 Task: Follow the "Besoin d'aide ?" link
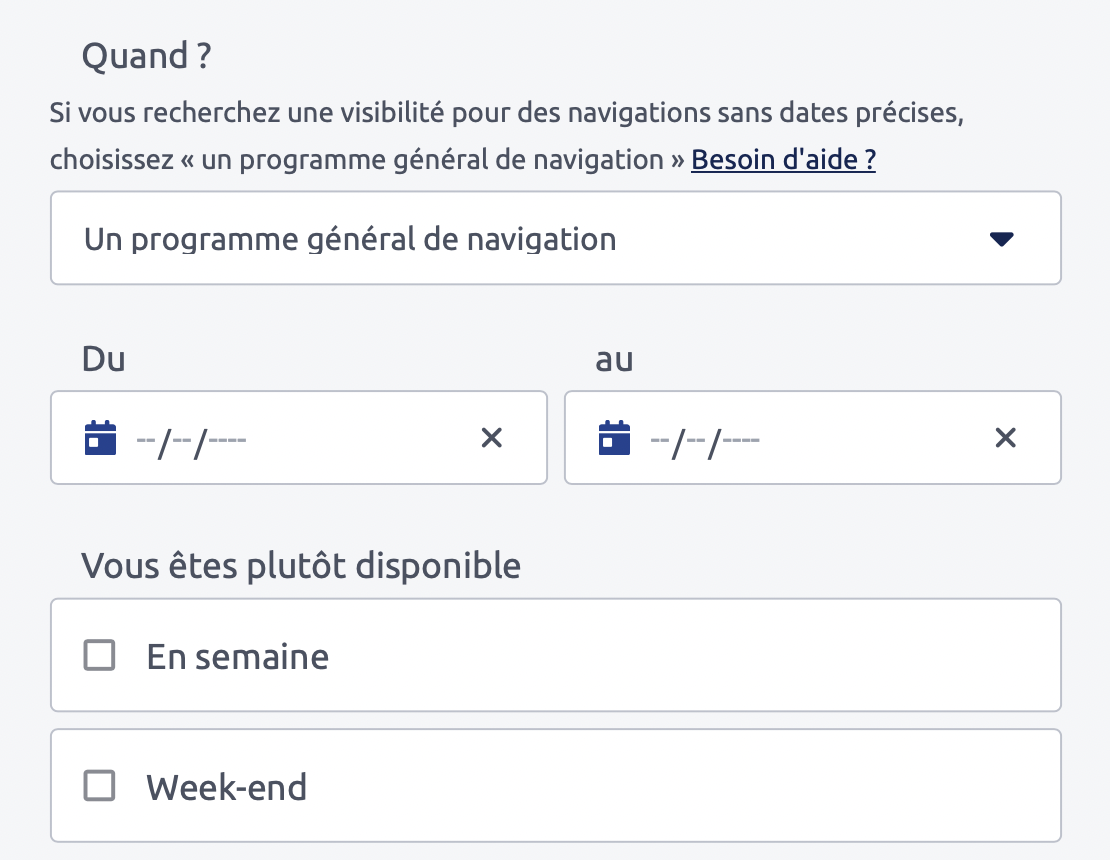point(783,160)
